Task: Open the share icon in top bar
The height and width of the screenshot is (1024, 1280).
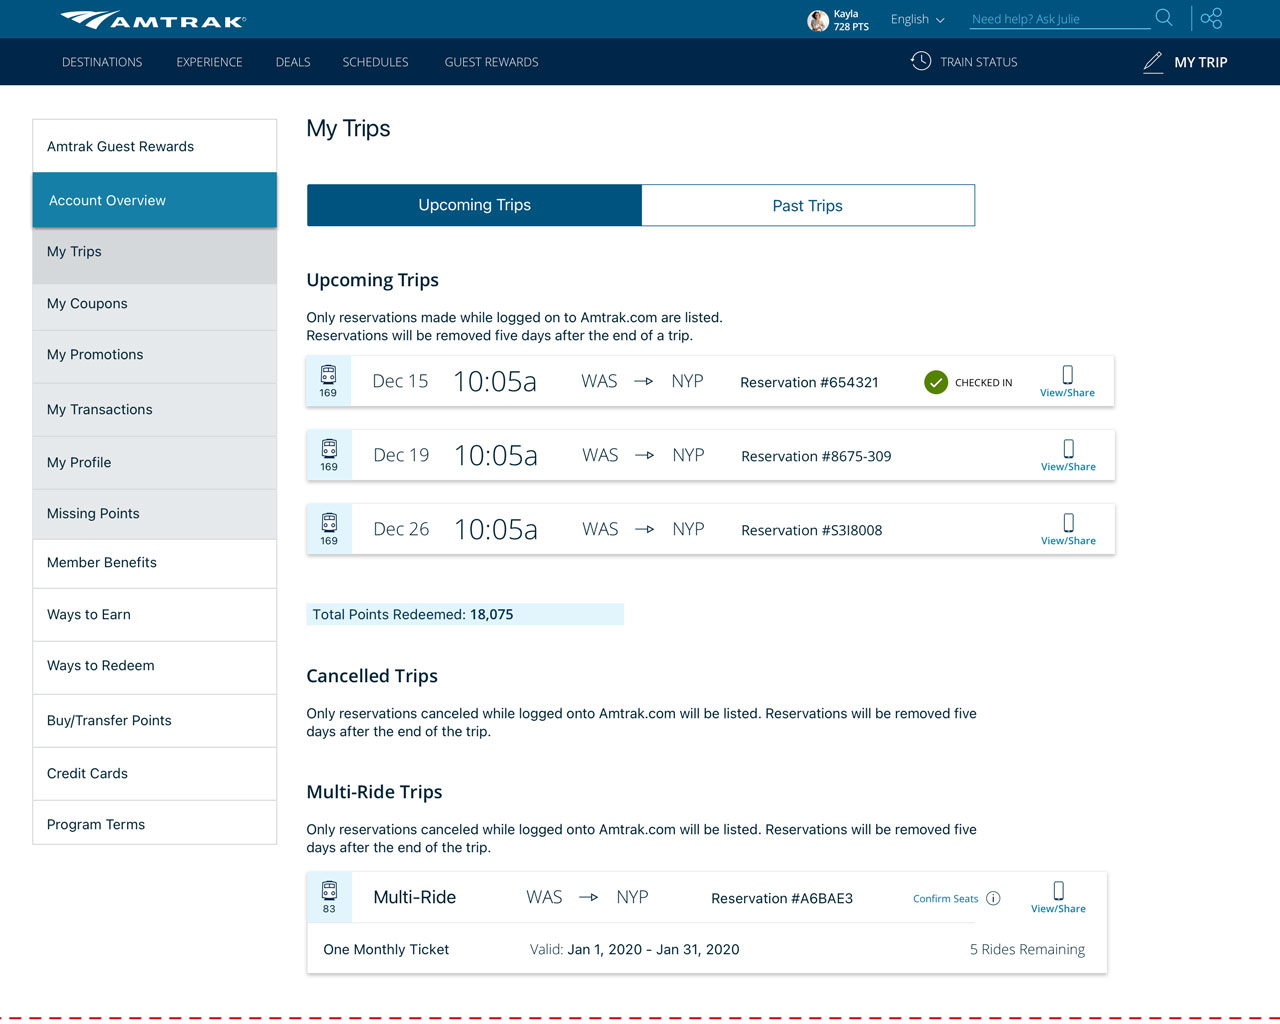Action: (x=1211, y=18)
